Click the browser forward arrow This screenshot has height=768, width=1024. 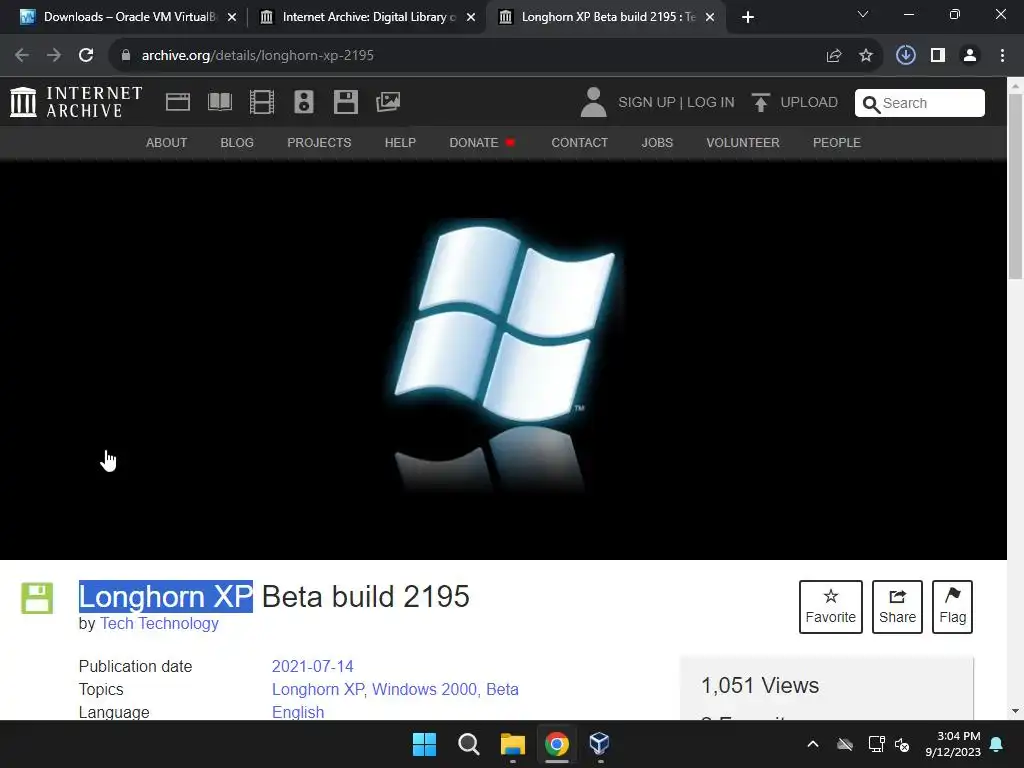[x=54, y=56]
